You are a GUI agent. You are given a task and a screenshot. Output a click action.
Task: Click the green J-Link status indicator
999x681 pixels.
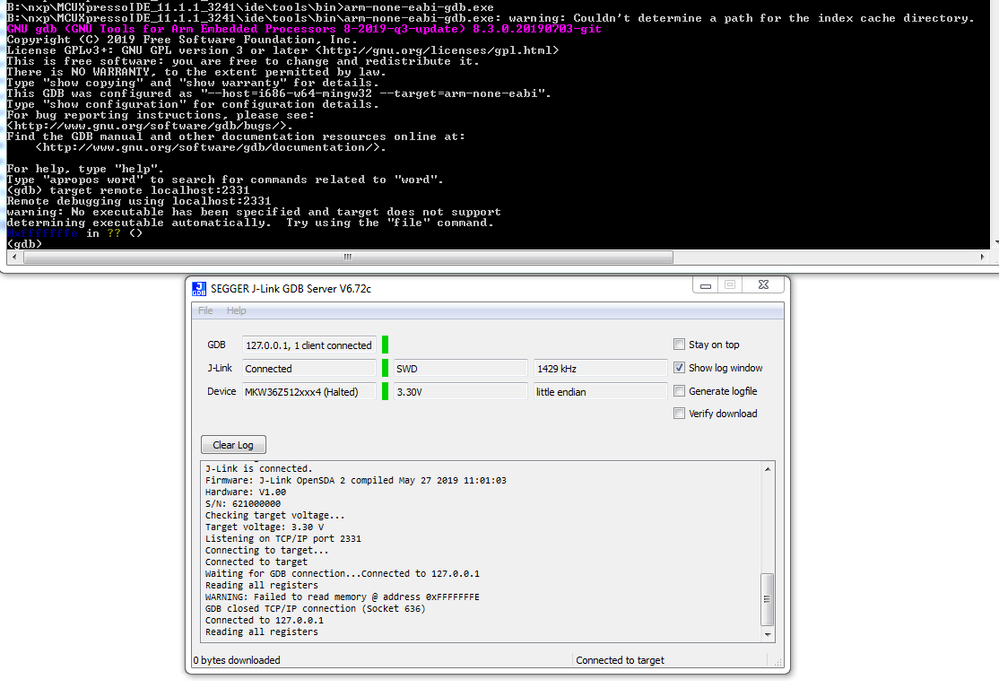pos(385,368)
